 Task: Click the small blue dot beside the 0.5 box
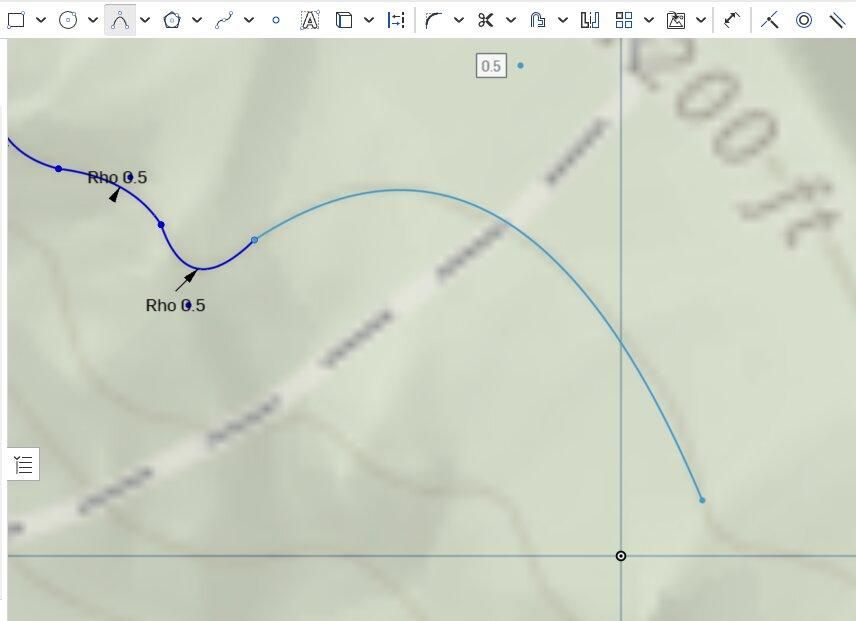tap(520, 65)
